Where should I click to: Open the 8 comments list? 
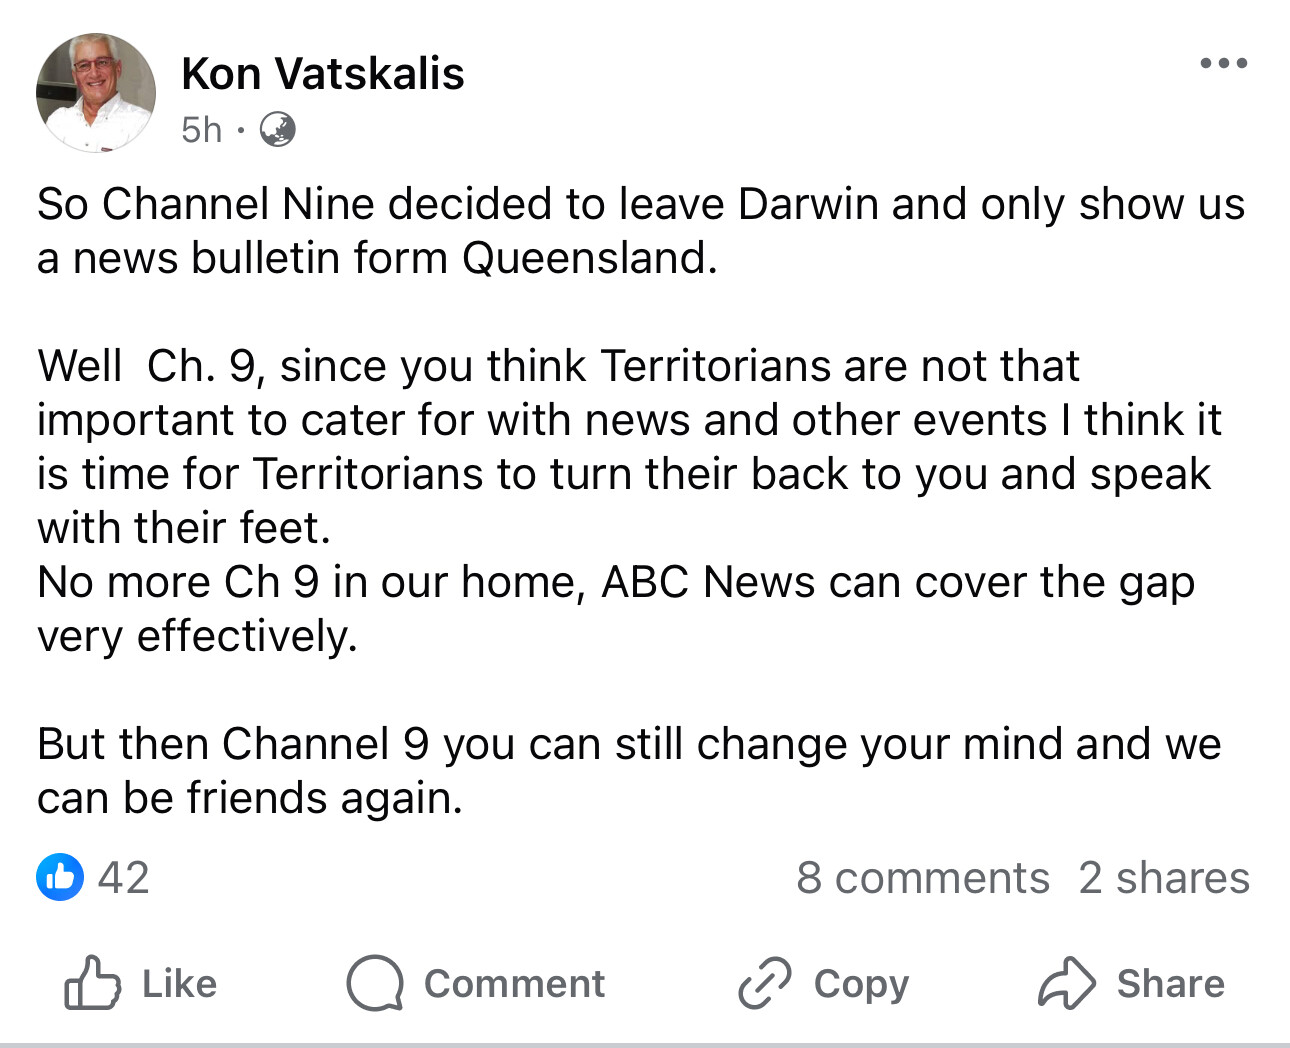[x=922, y=878]
